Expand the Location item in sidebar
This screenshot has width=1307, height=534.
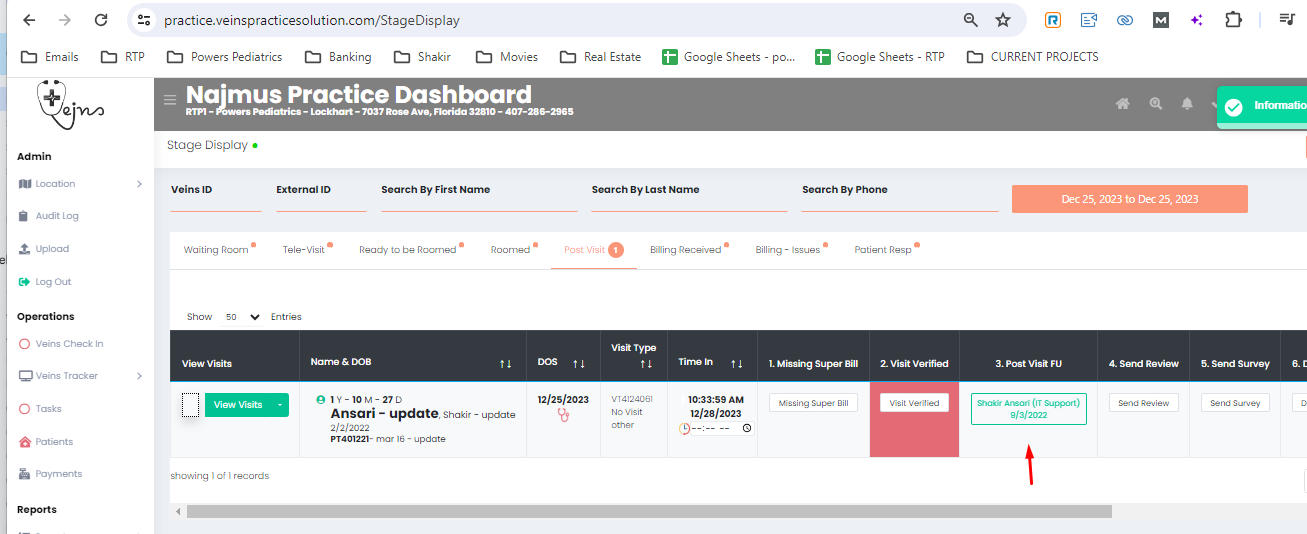(x=139, y=184)
